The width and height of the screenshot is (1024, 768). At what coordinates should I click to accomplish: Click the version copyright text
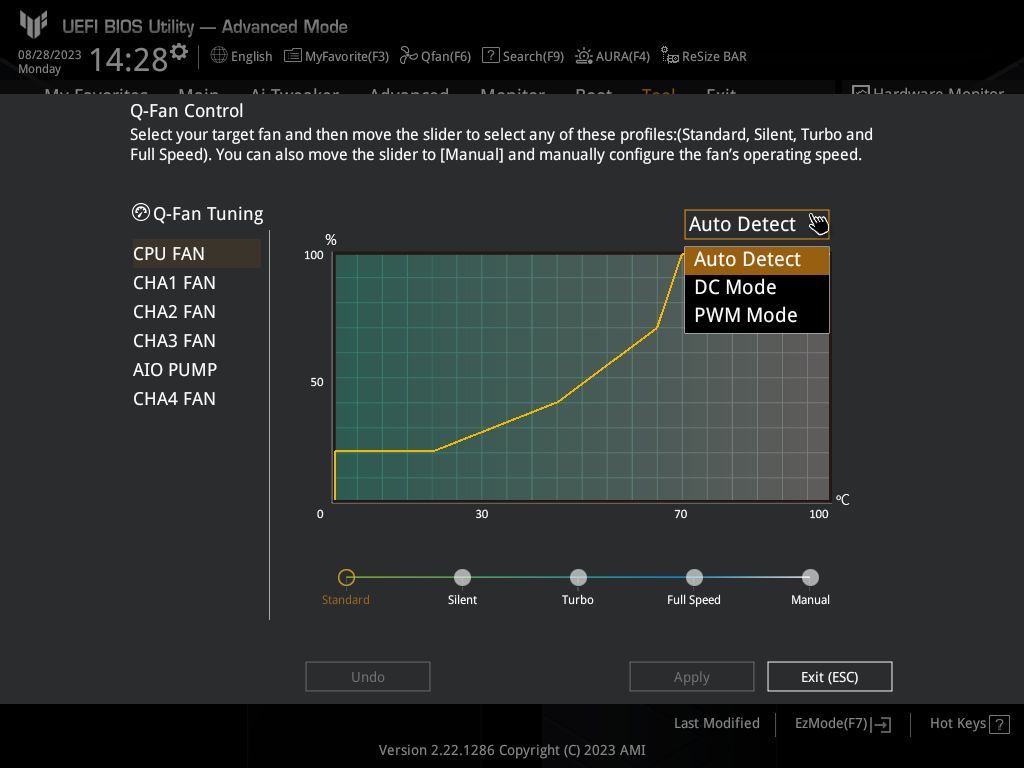(512, 750)
